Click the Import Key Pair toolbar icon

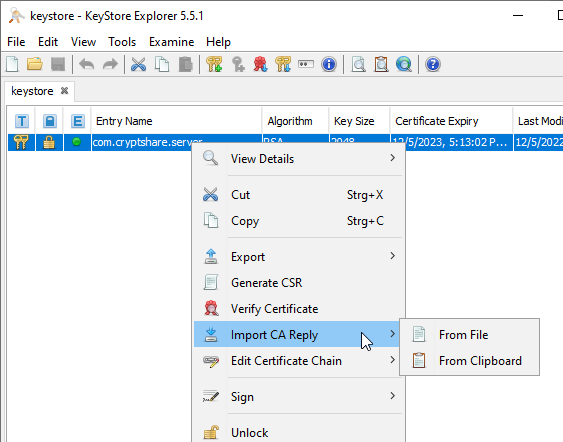(283, 65)
